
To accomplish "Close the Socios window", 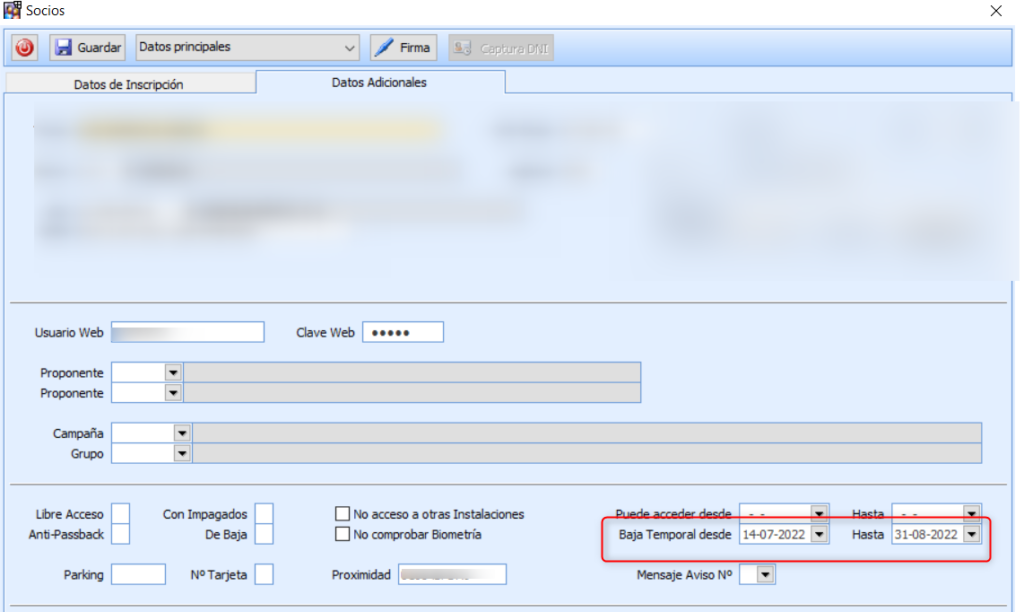I will click(995, 11).
